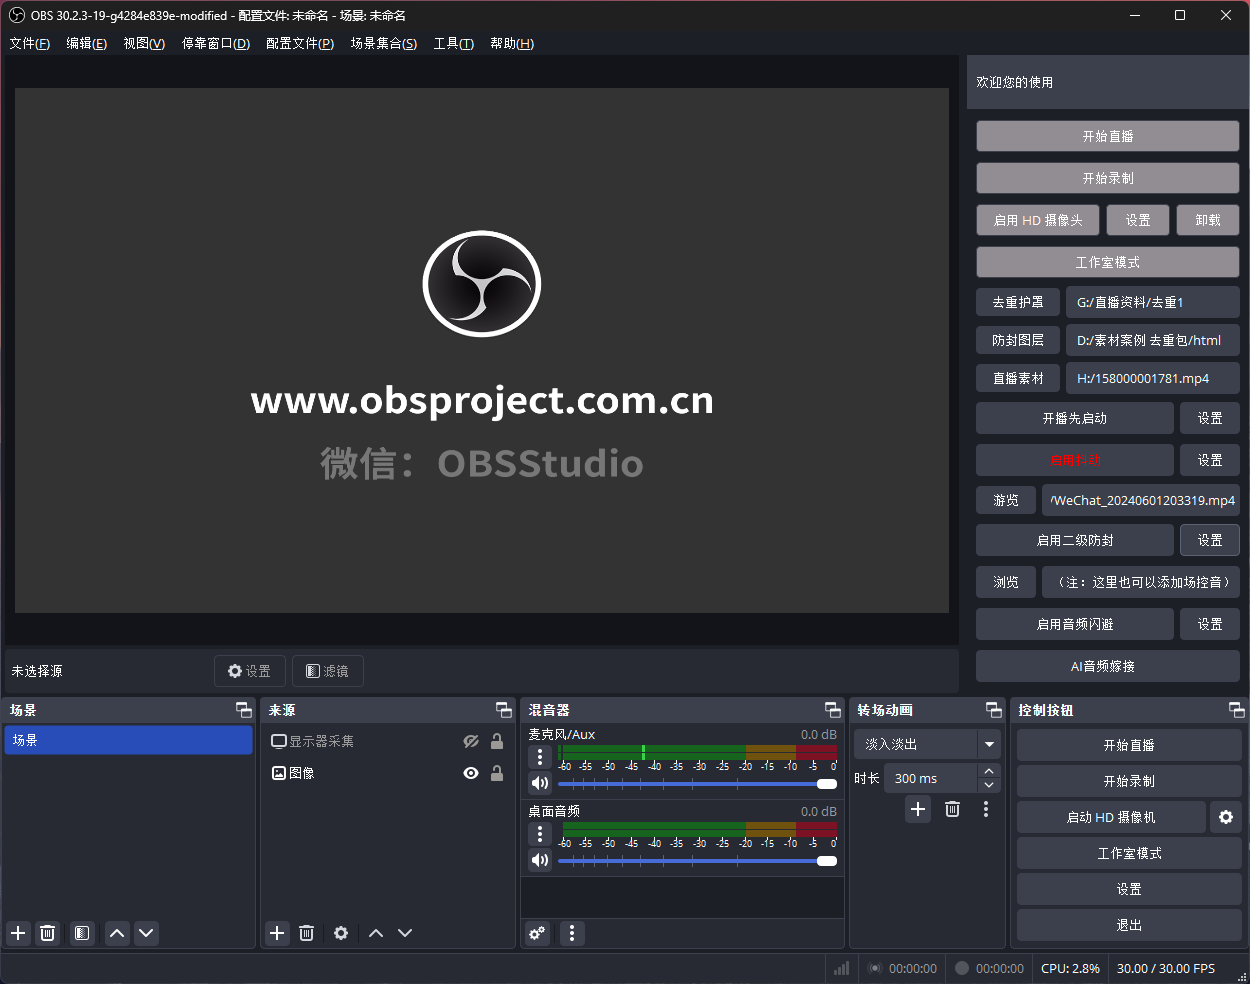1250x984 pixels.
Task: Open scene filters in the Scenes panel
Action: [82, 933]
